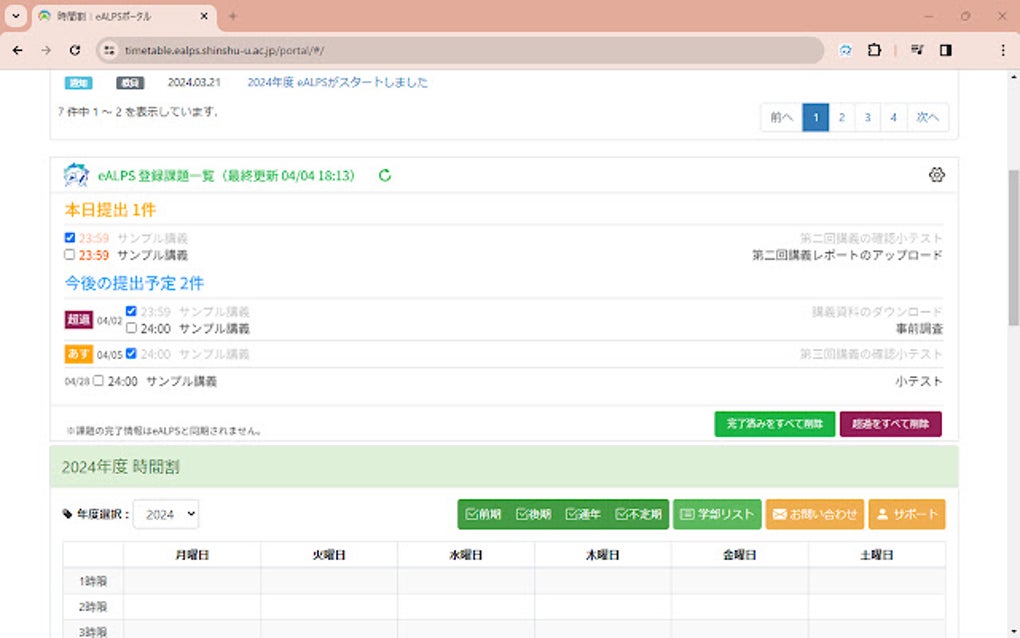Screen dimensions: 1020x638
Task: Select pagination page 3
Action: [867, 117]
